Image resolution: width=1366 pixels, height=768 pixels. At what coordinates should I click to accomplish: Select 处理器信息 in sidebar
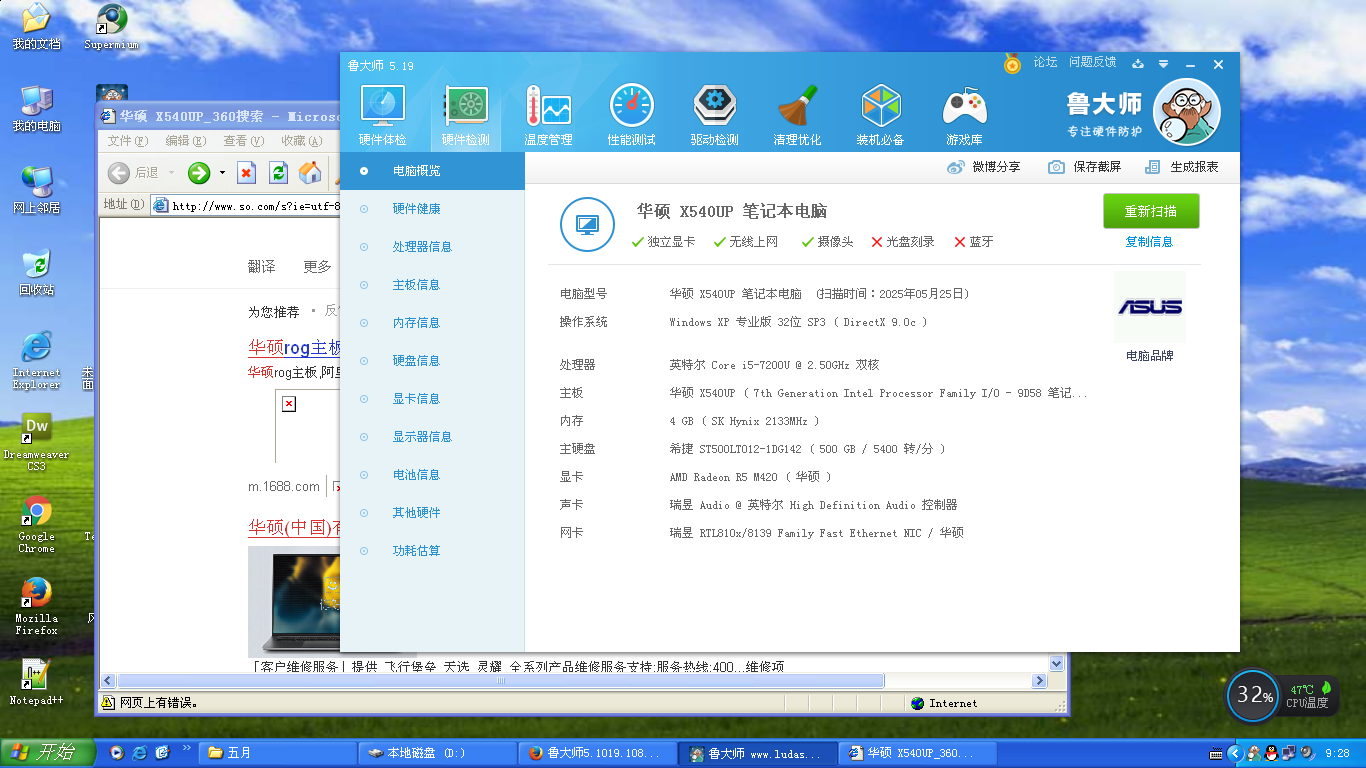[432, 247]
